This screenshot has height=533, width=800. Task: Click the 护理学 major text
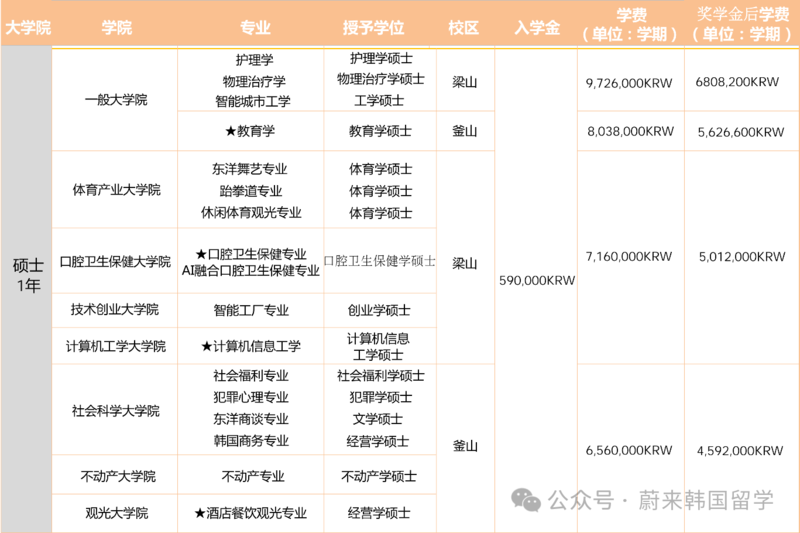pyautogui.click(x=254, y=60)
